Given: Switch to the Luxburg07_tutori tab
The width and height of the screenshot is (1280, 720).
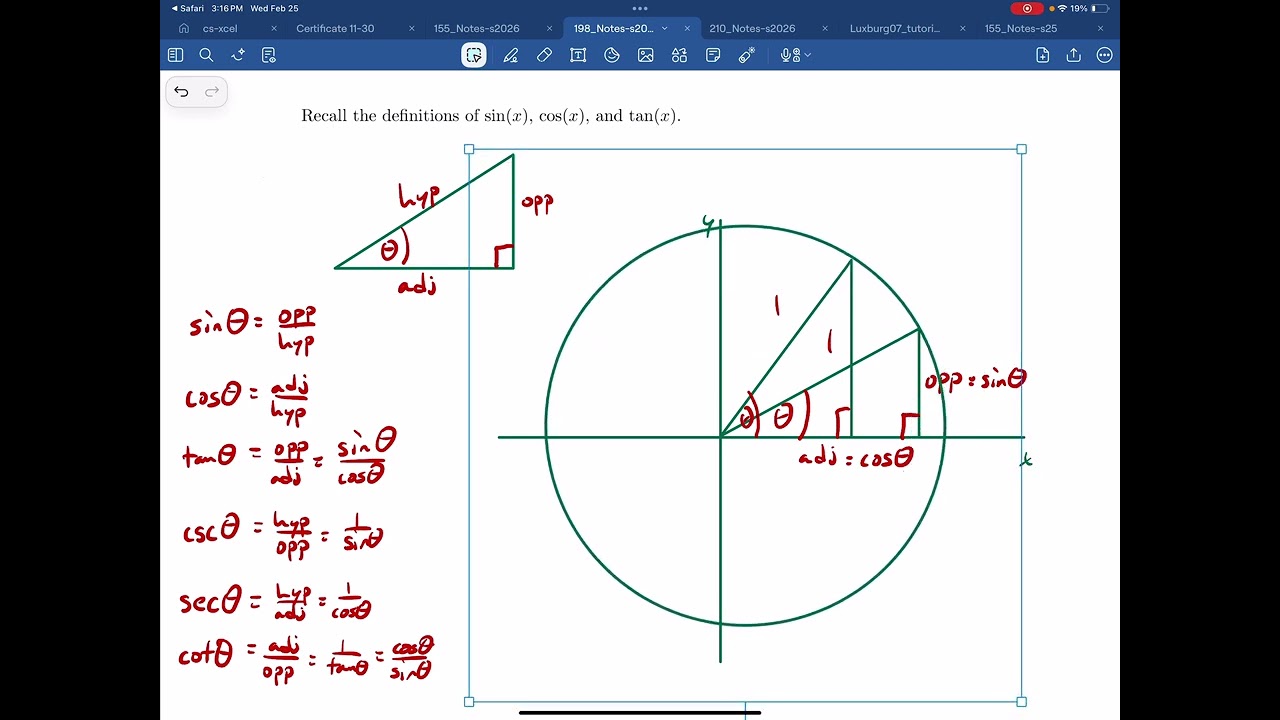Looking at the screenshot, I should pyautogui.click(x=895, y=28).
